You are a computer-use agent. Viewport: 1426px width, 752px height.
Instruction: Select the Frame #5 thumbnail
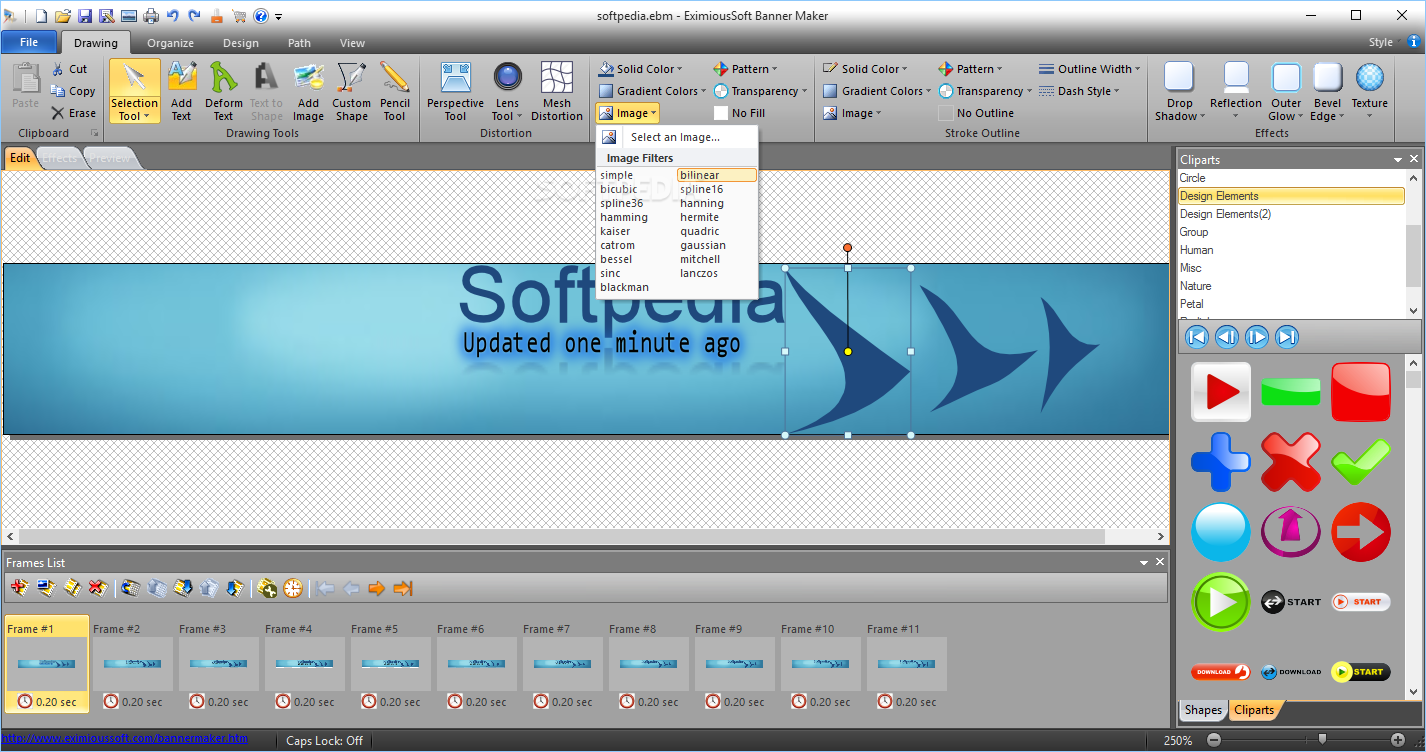click(x=391, y=664)
